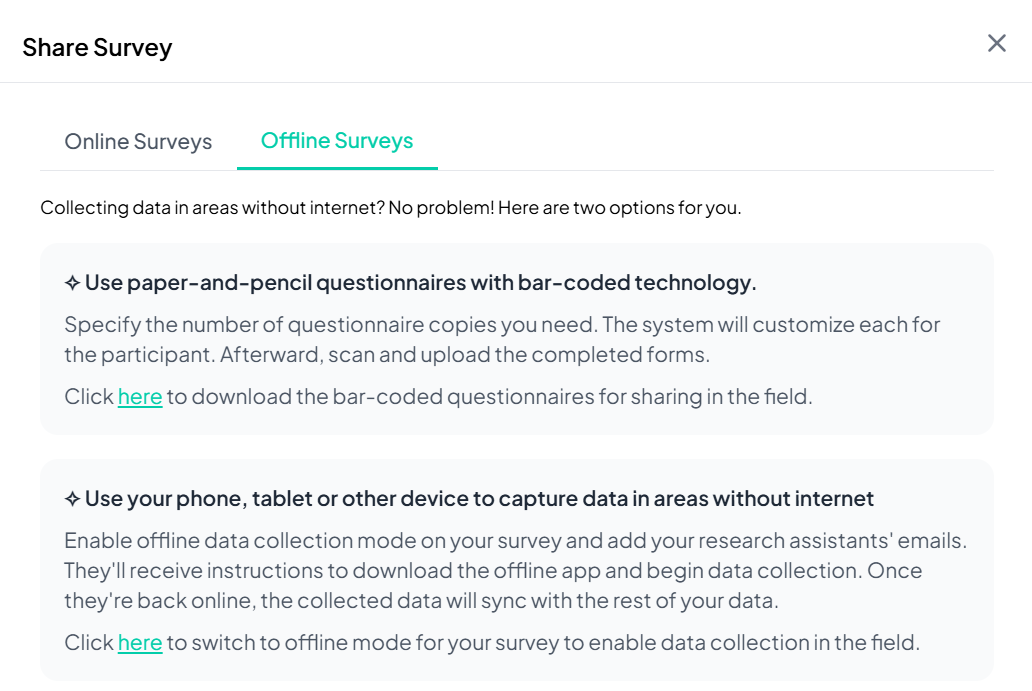Image resolution: width=1032 pixels, height=691 pixels.
Task: Click the sparkle icon beside paper-and-pencil option
Action: coord(70,282)
